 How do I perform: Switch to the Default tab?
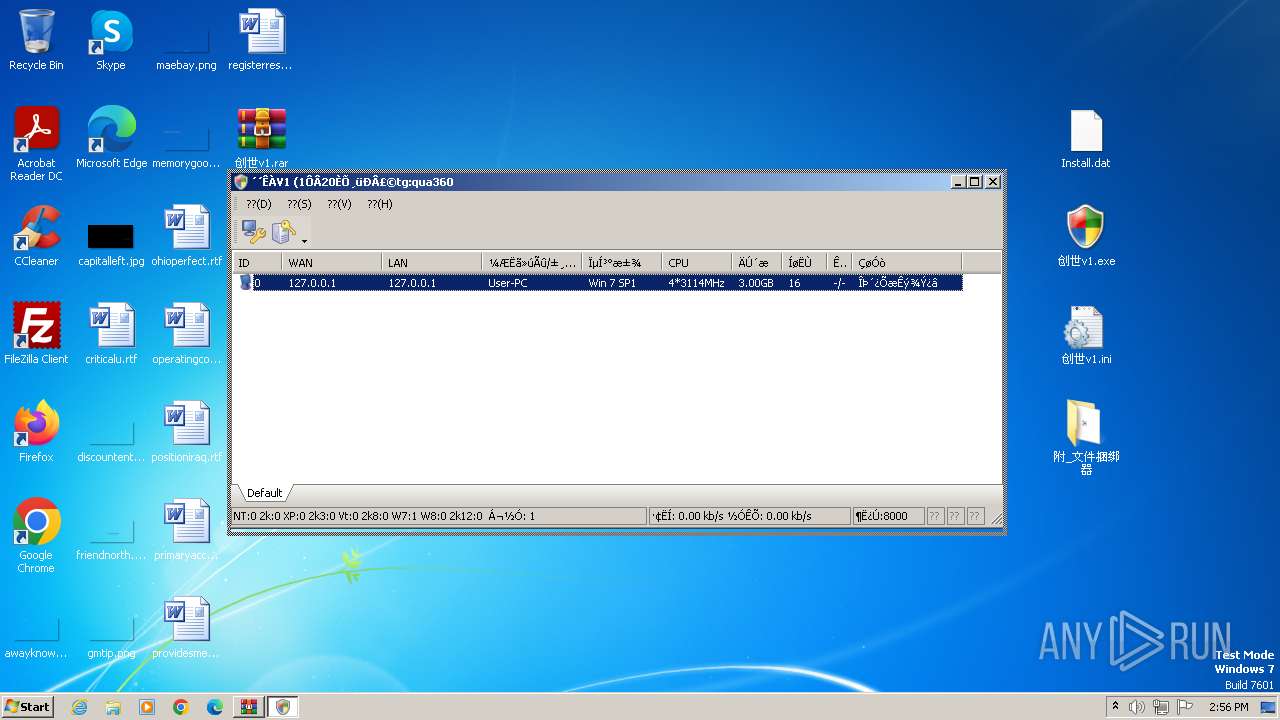(x=264, y=493)
